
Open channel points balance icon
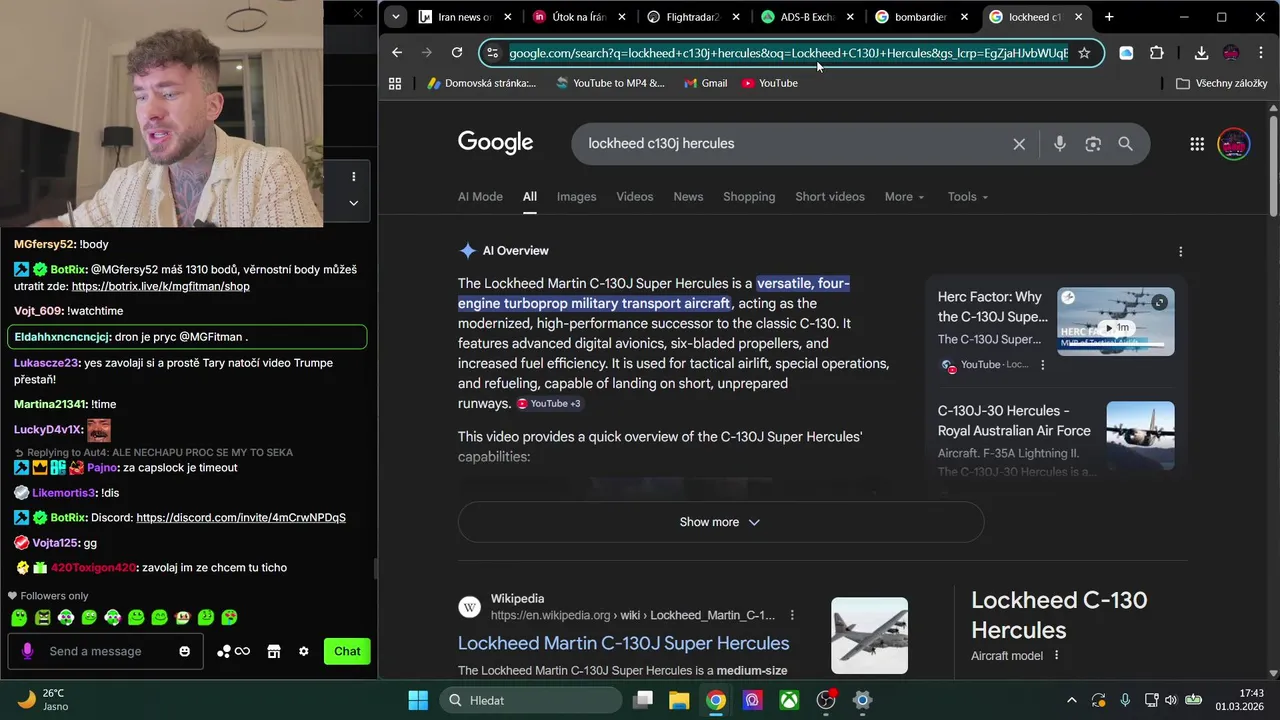point(233,651)
